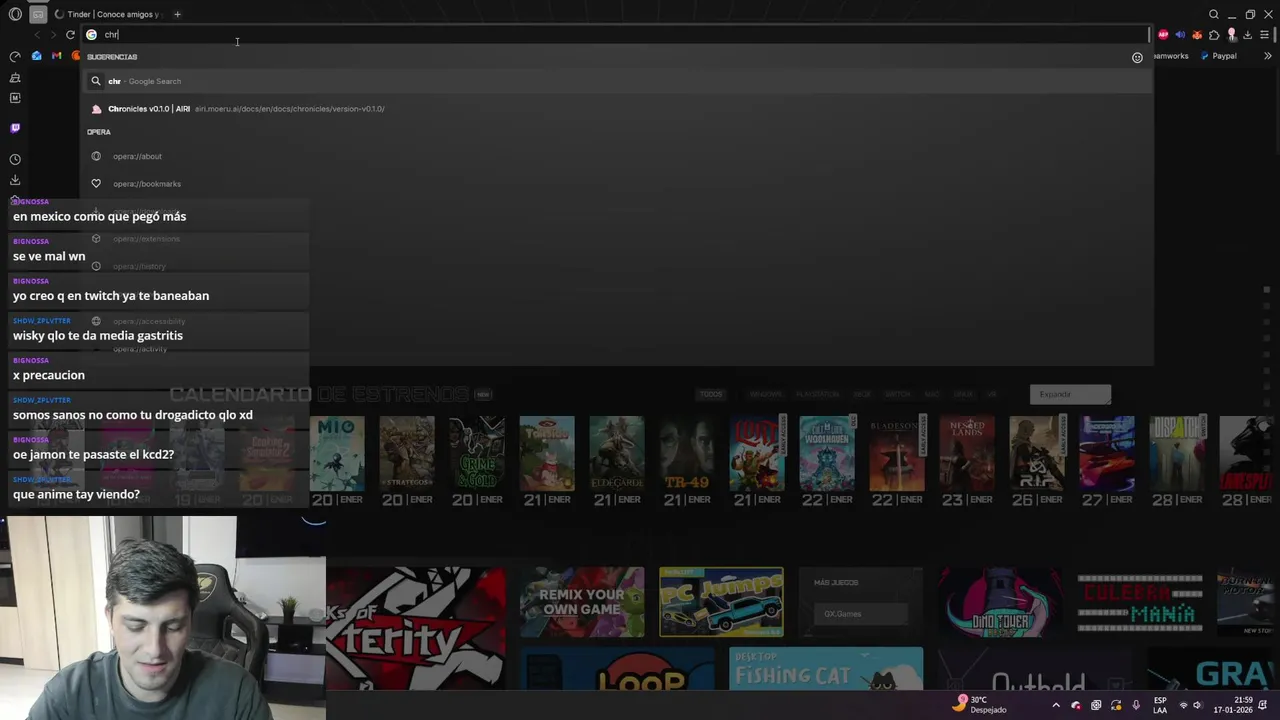The image size is (1280, 720).
Task: Go back to previous page
Action: point(37,34)
